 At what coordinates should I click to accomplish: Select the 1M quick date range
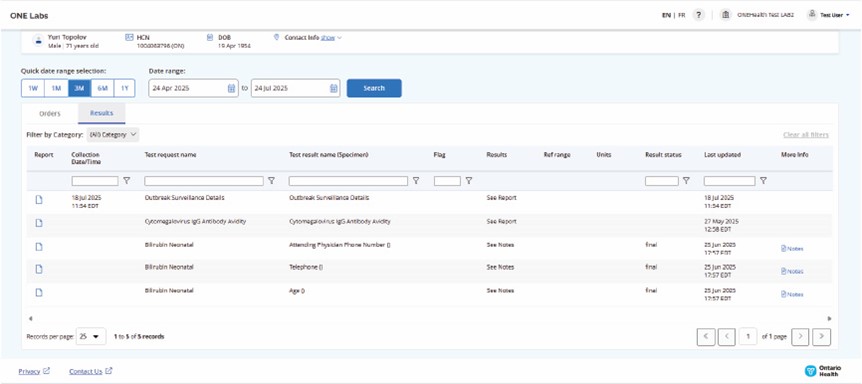56,88
